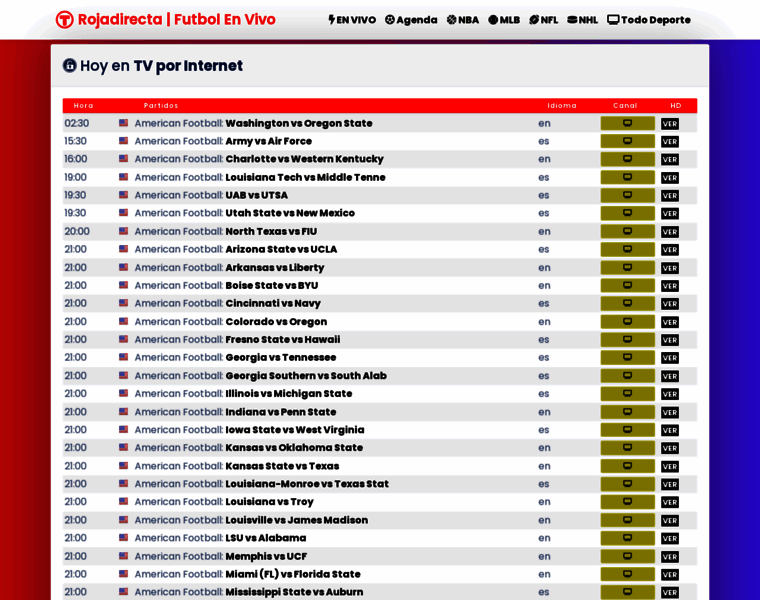This screenshot has height=600, width=760.
Task: Click the channel TV icon for Cincinnati vs Navy
Action: point(627,303)
